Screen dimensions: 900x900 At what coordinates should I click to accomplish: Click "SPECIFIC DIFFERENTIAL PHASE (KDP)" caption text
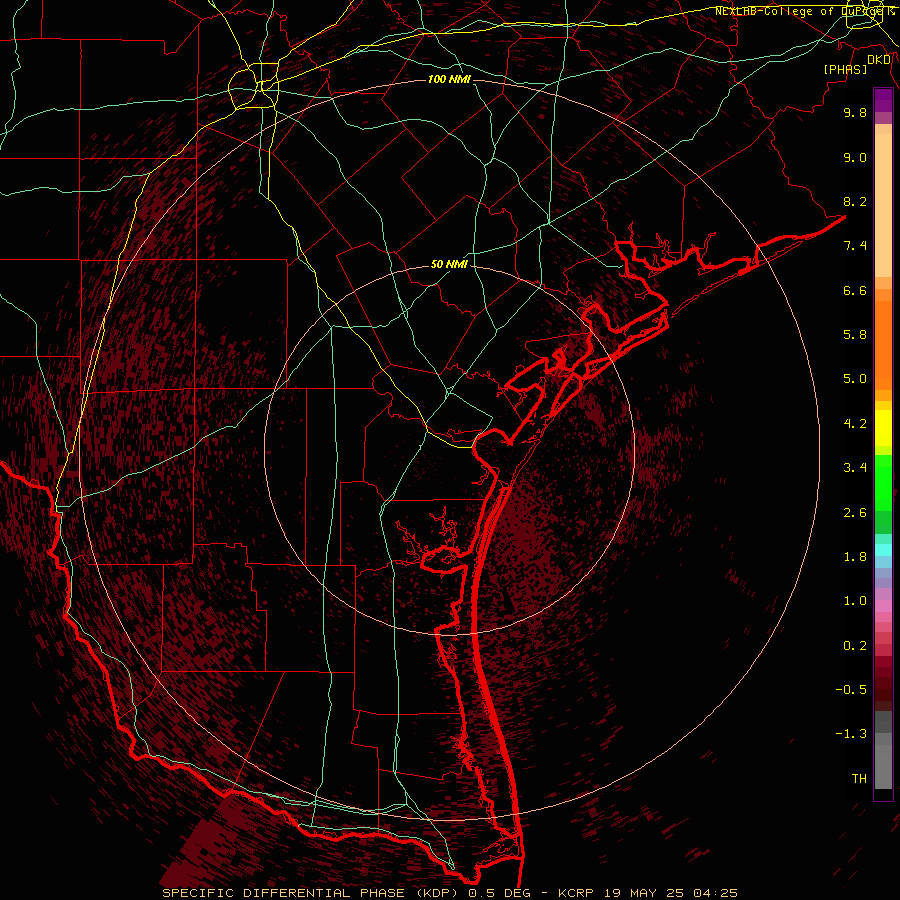[313, 893]
